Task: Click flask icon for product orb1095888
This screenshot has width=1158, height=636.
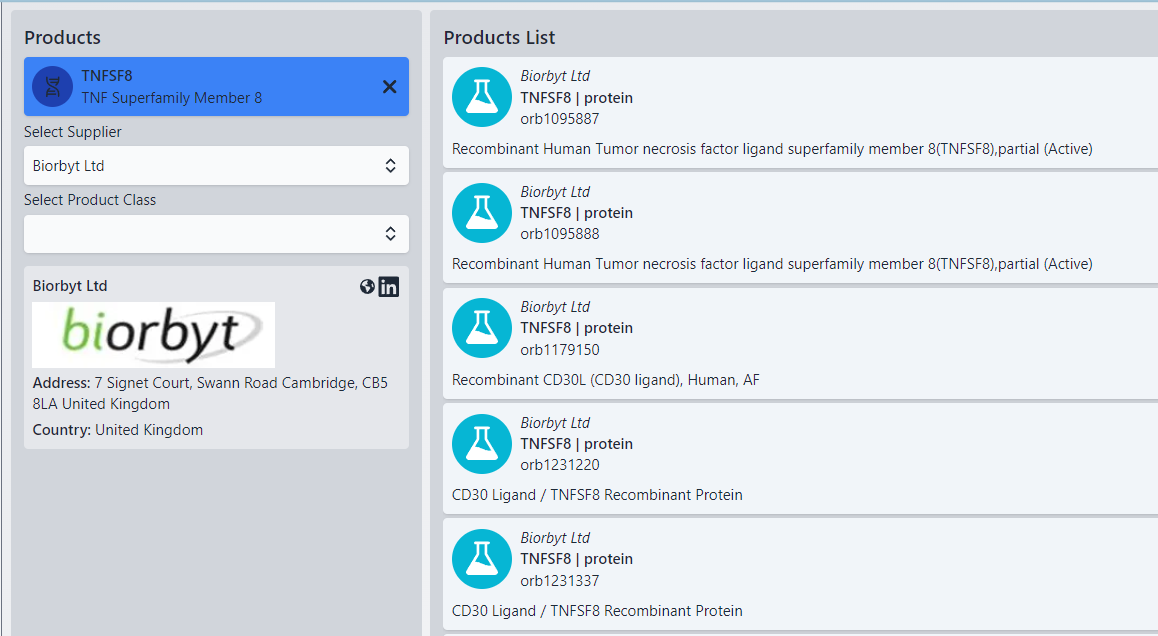Action: point(482,213)
